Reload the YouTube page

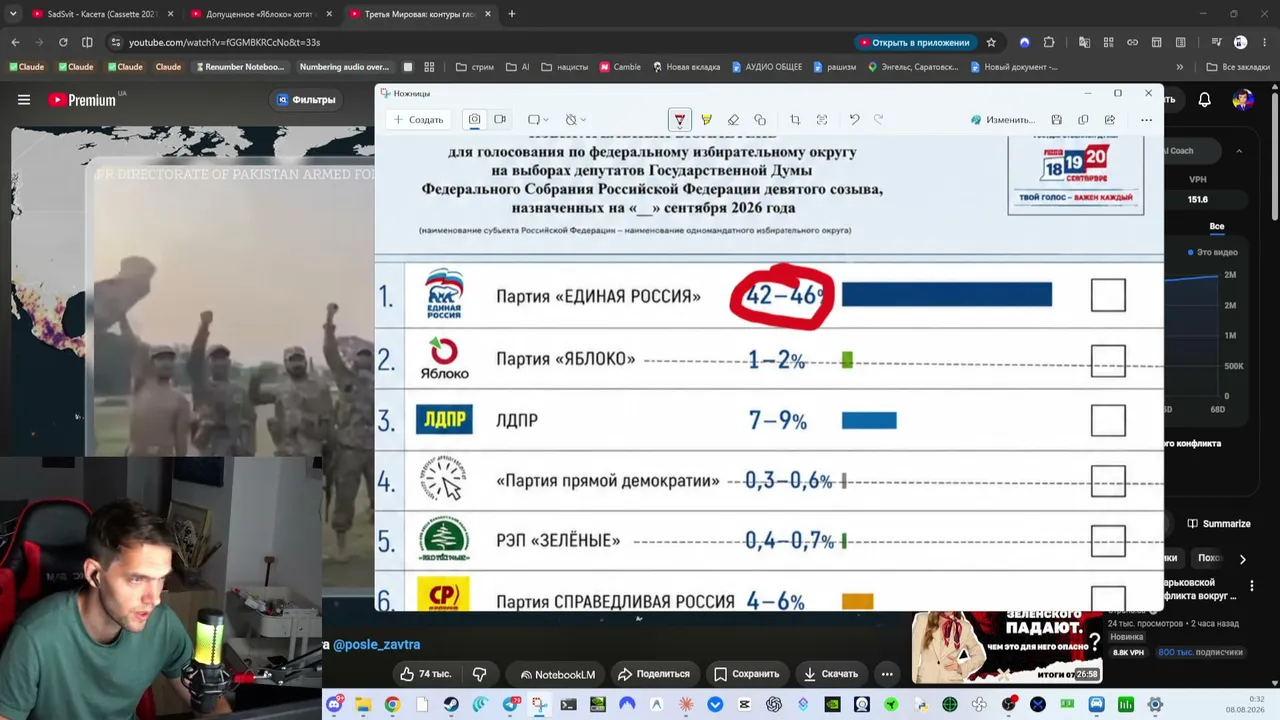click(x=63, y=42)
